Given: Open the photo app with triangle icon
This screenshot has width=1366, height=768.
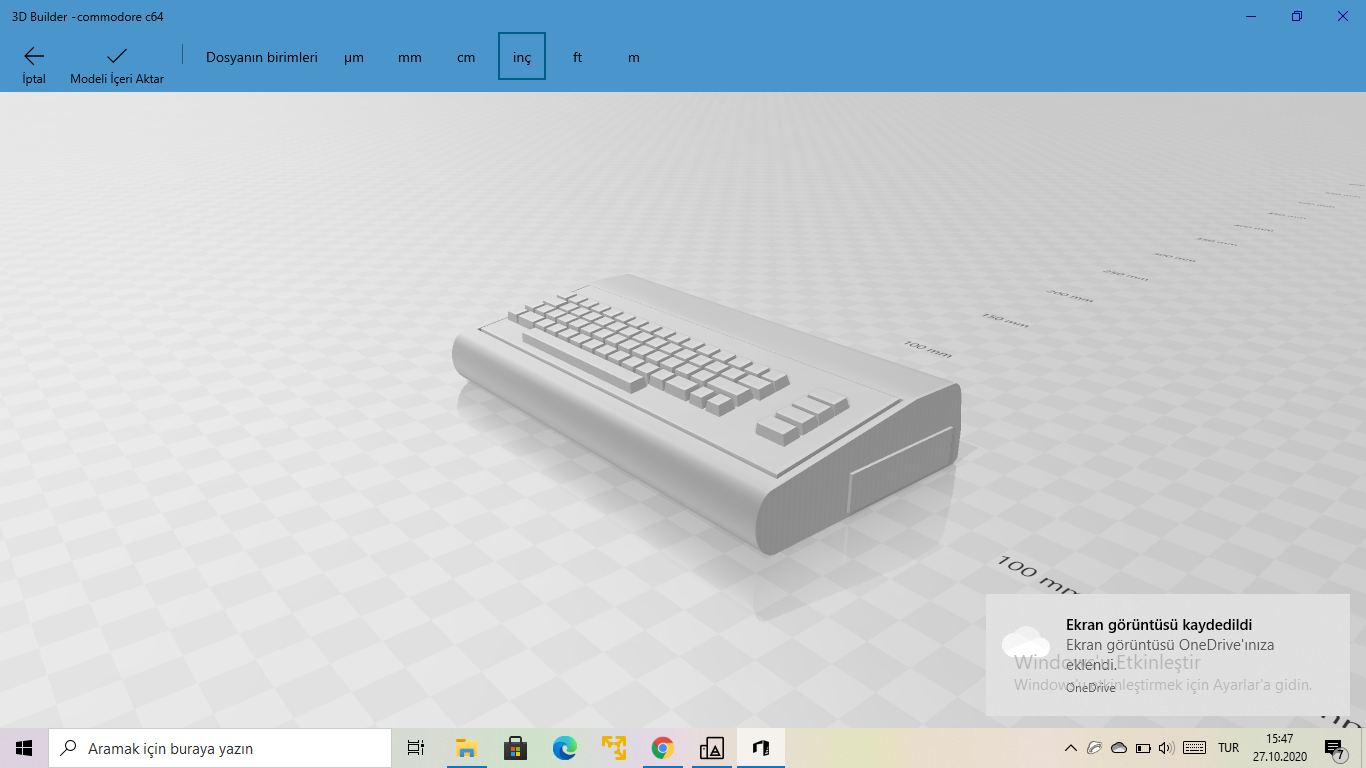Looking at the screenshot, I should tap(711, 748).
